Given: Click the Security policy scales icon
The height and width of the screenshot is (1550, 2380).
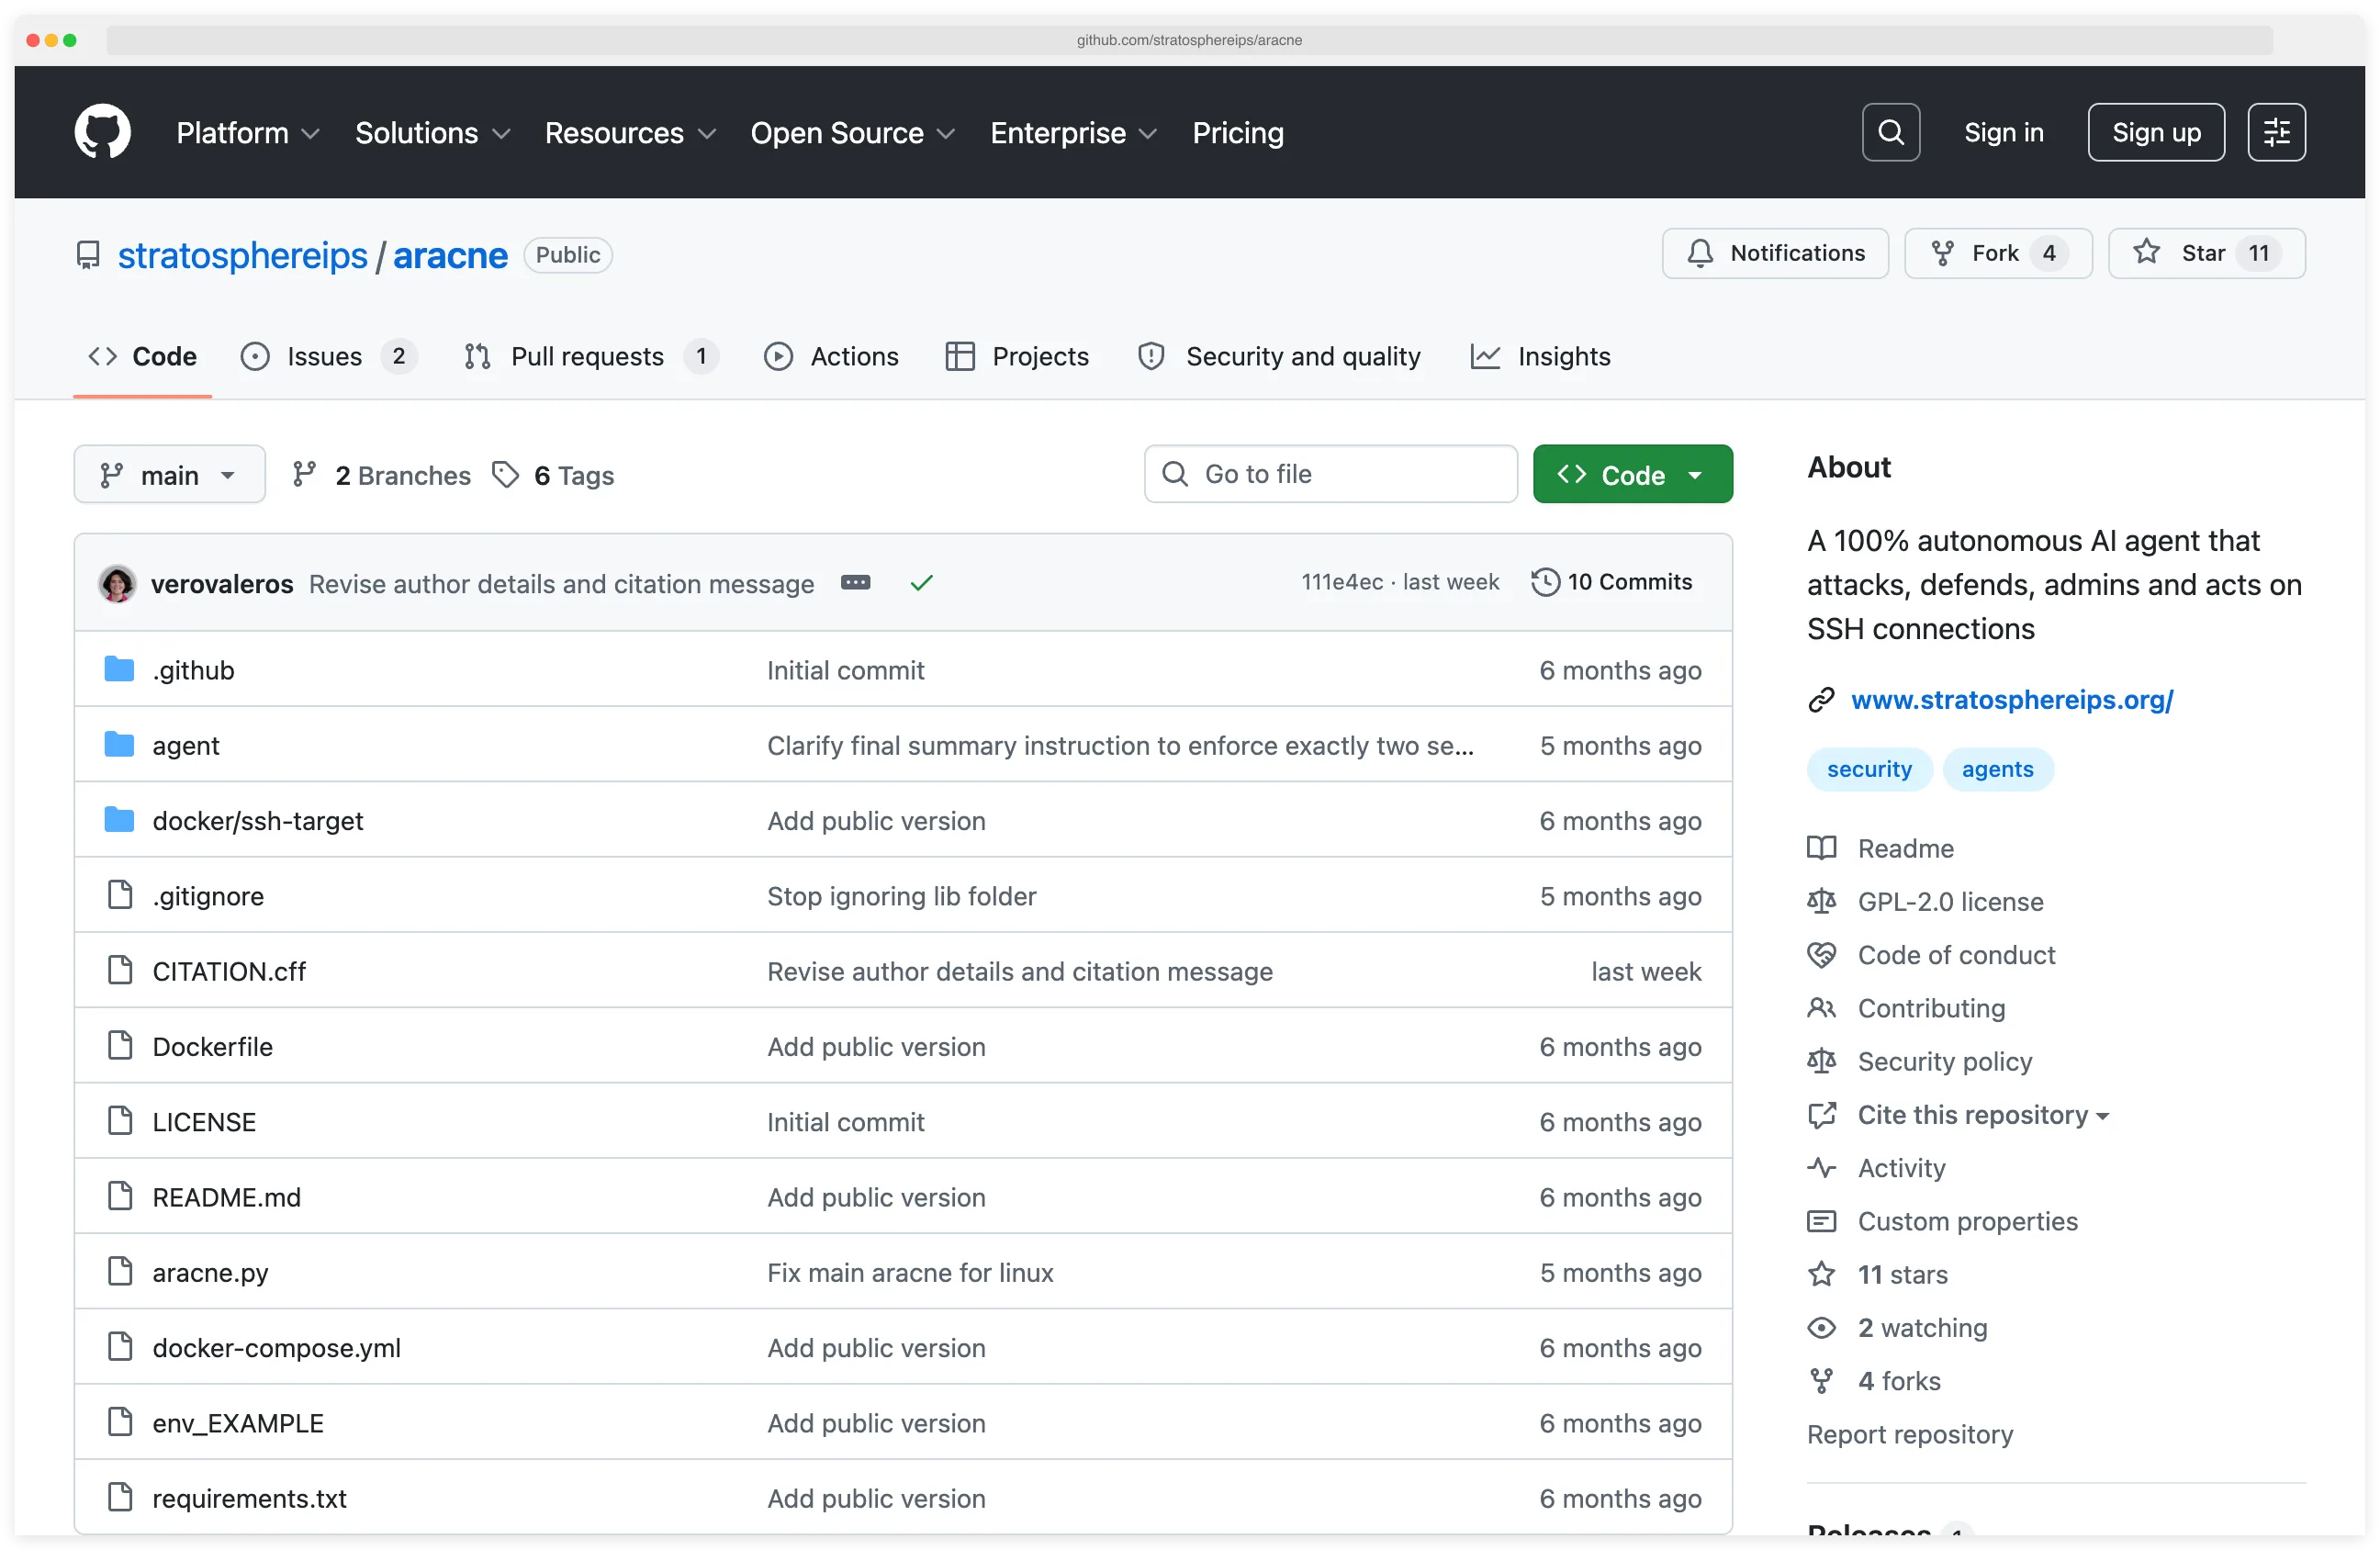Looking at the screenshot, I should point(1822,1061).
